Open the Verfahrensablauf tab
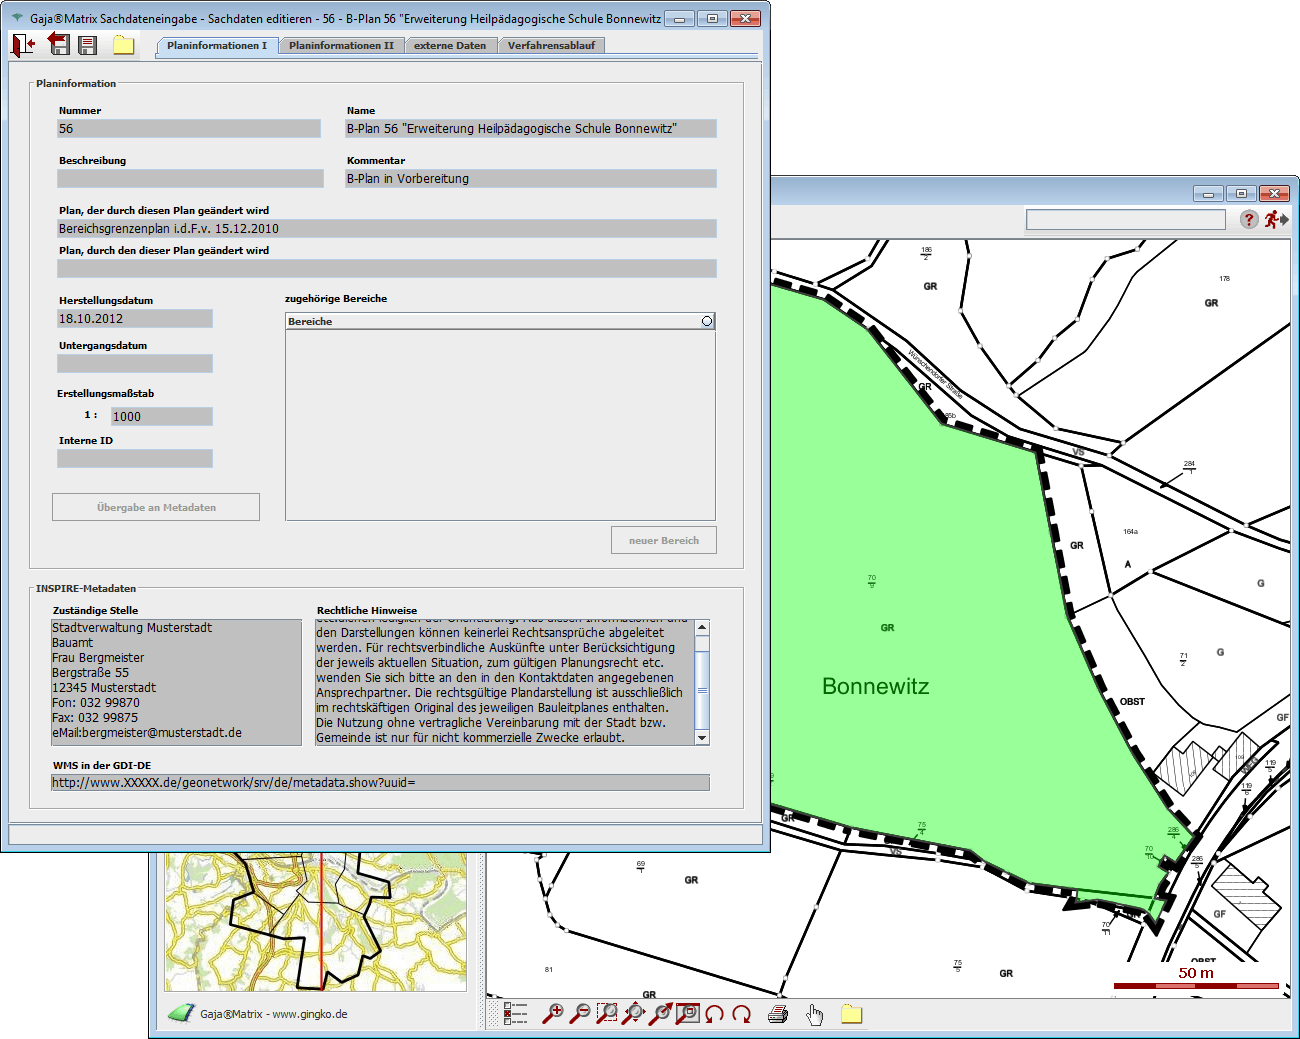This screenshot has height=1039, width=1300. pyautogui.click(x=551, y=45)
